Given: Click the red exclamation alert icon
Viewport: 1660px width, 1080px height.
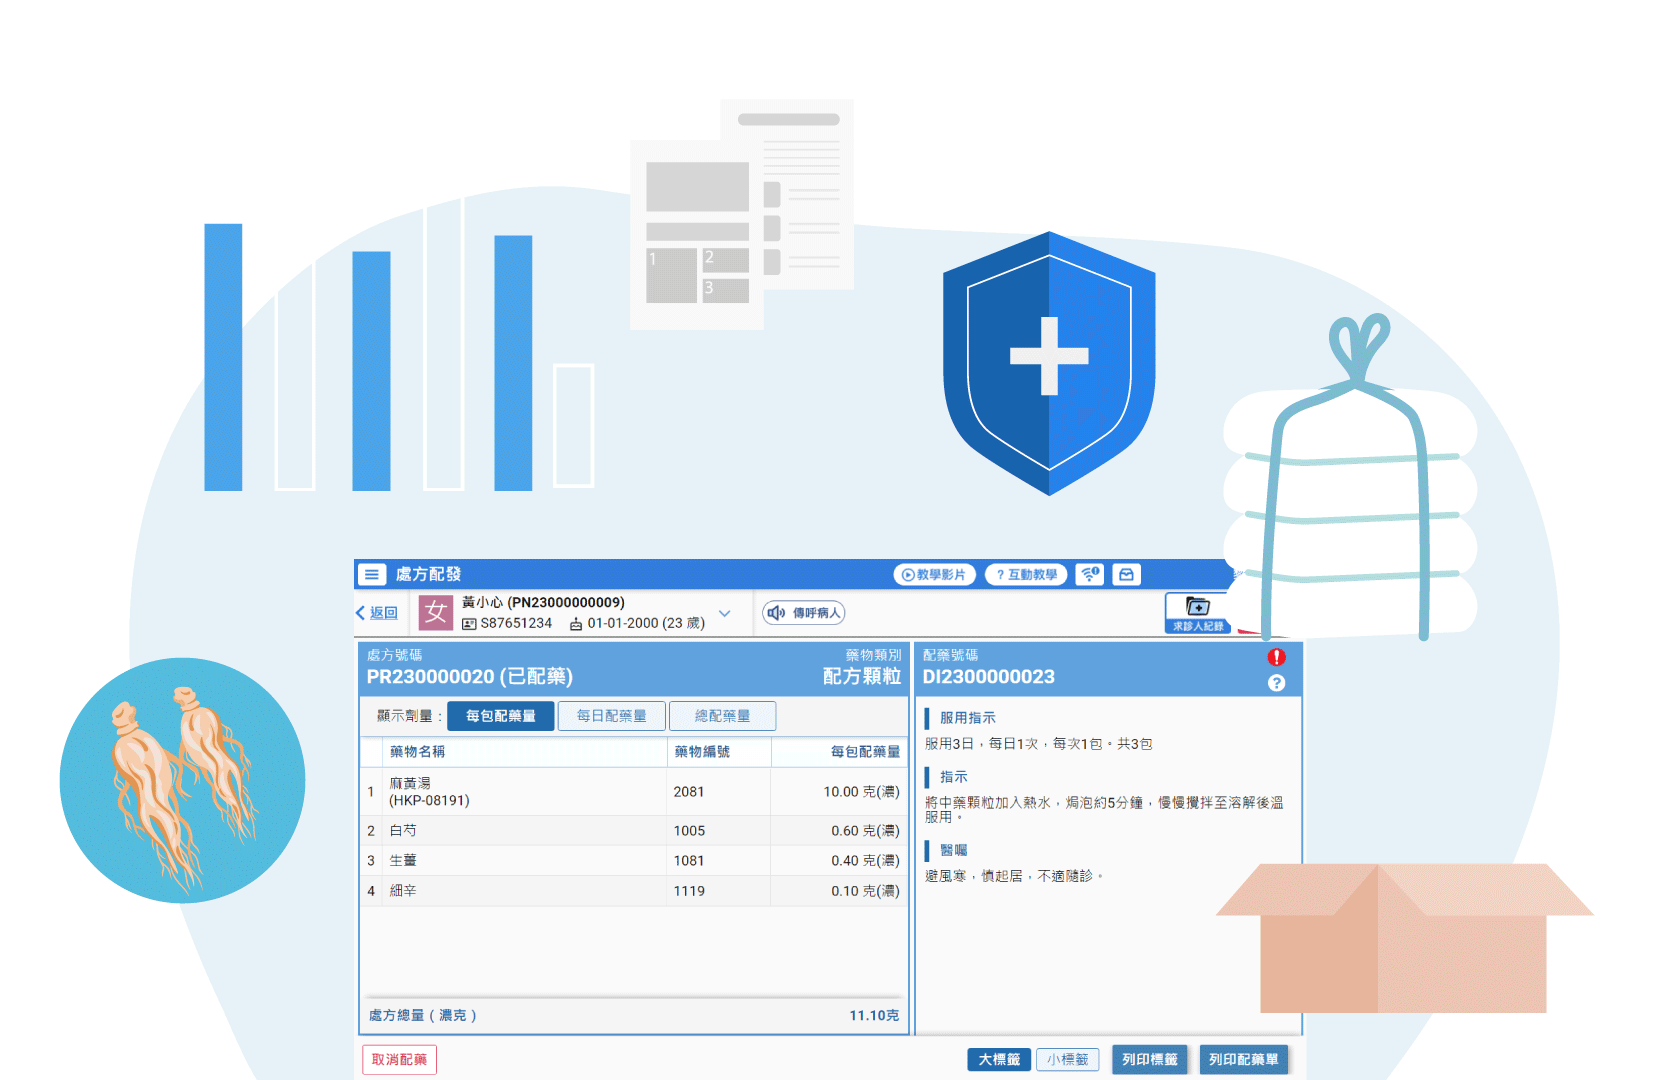Looking at the screenshot, I should [1276, 657].
